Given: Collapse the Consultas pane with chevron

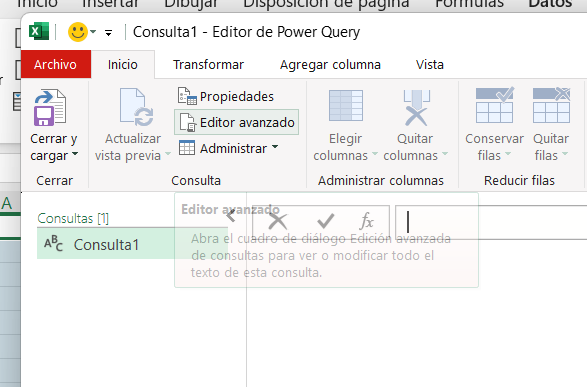Looking at the screenshot, I should 231,216.
